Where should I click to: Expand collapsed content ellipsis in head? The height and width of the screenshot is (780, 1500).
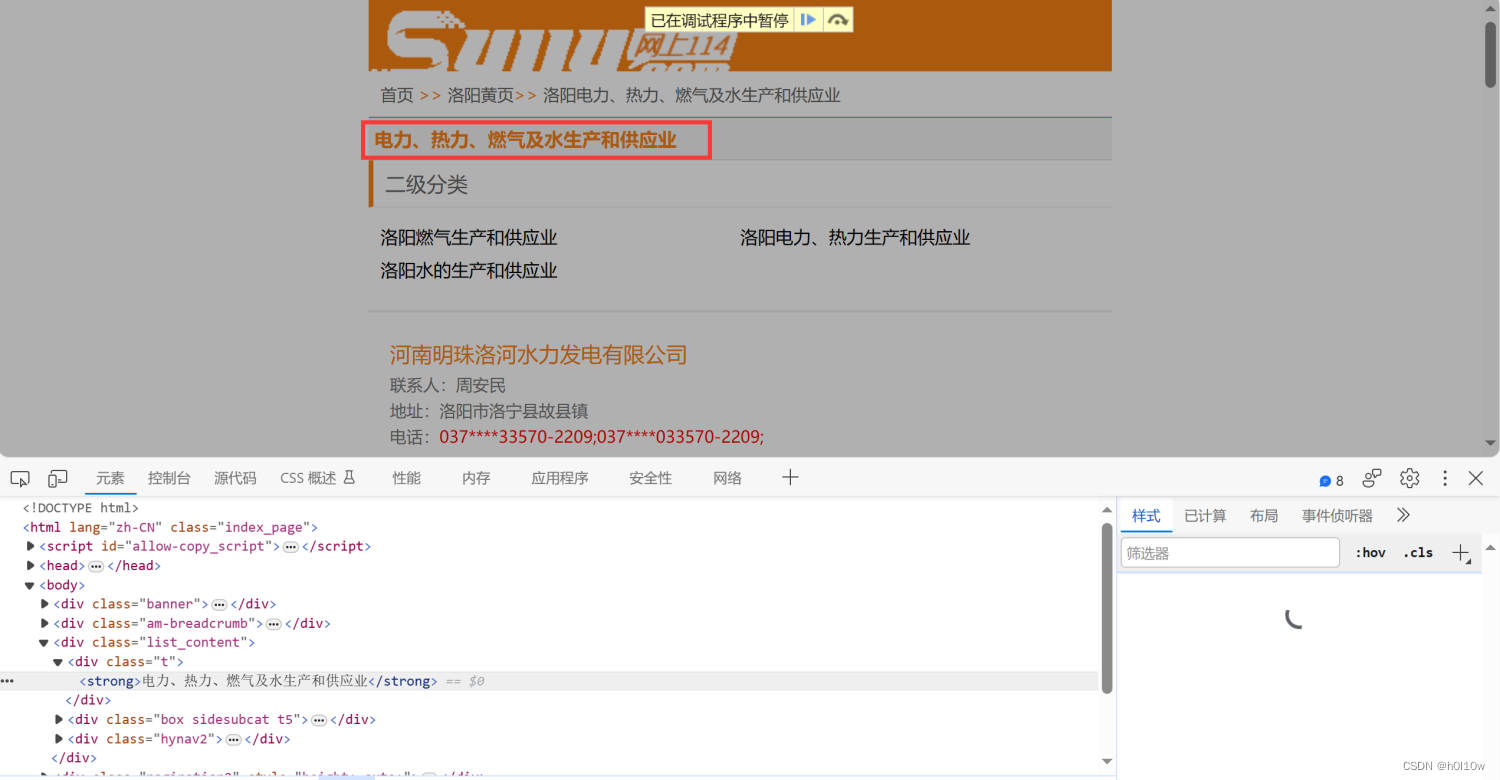pyautogui.click(x=97, y=566)
